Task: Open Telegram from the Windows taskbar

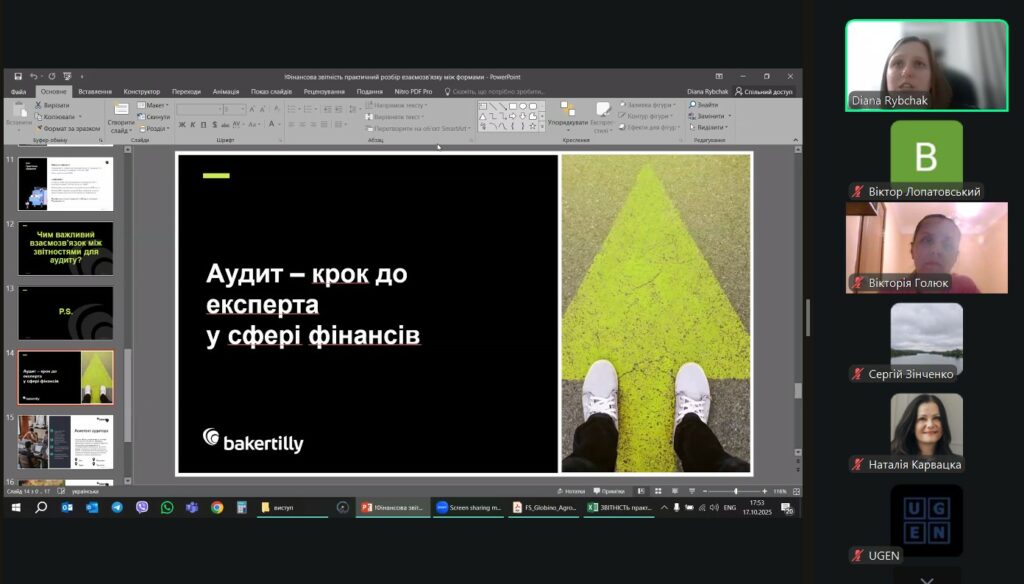Action: point(117,508)
